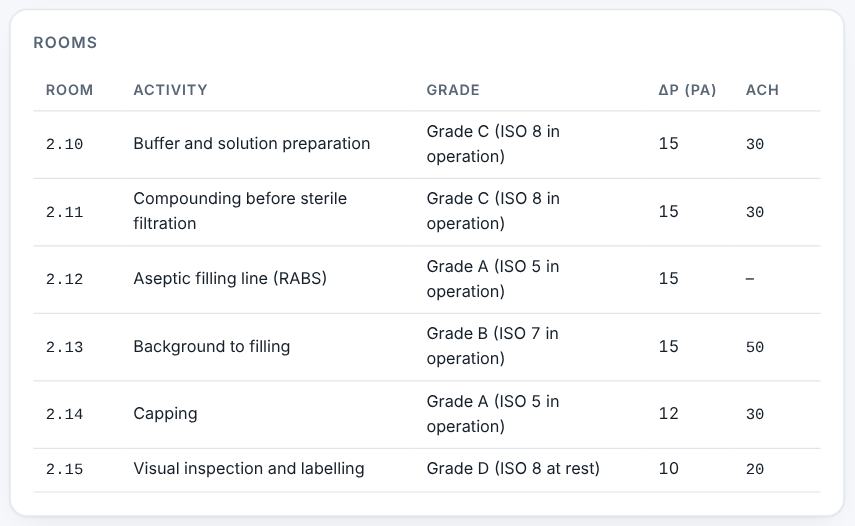Click ACH value 30 in room 2.11 row

coord(755,212)
